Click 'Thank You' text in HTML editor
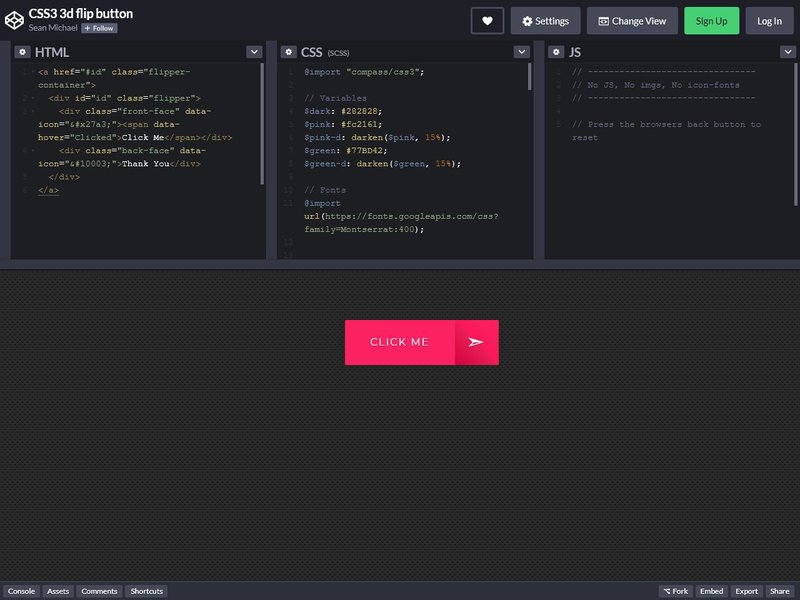Screen dimensions: 800x600 146,164
